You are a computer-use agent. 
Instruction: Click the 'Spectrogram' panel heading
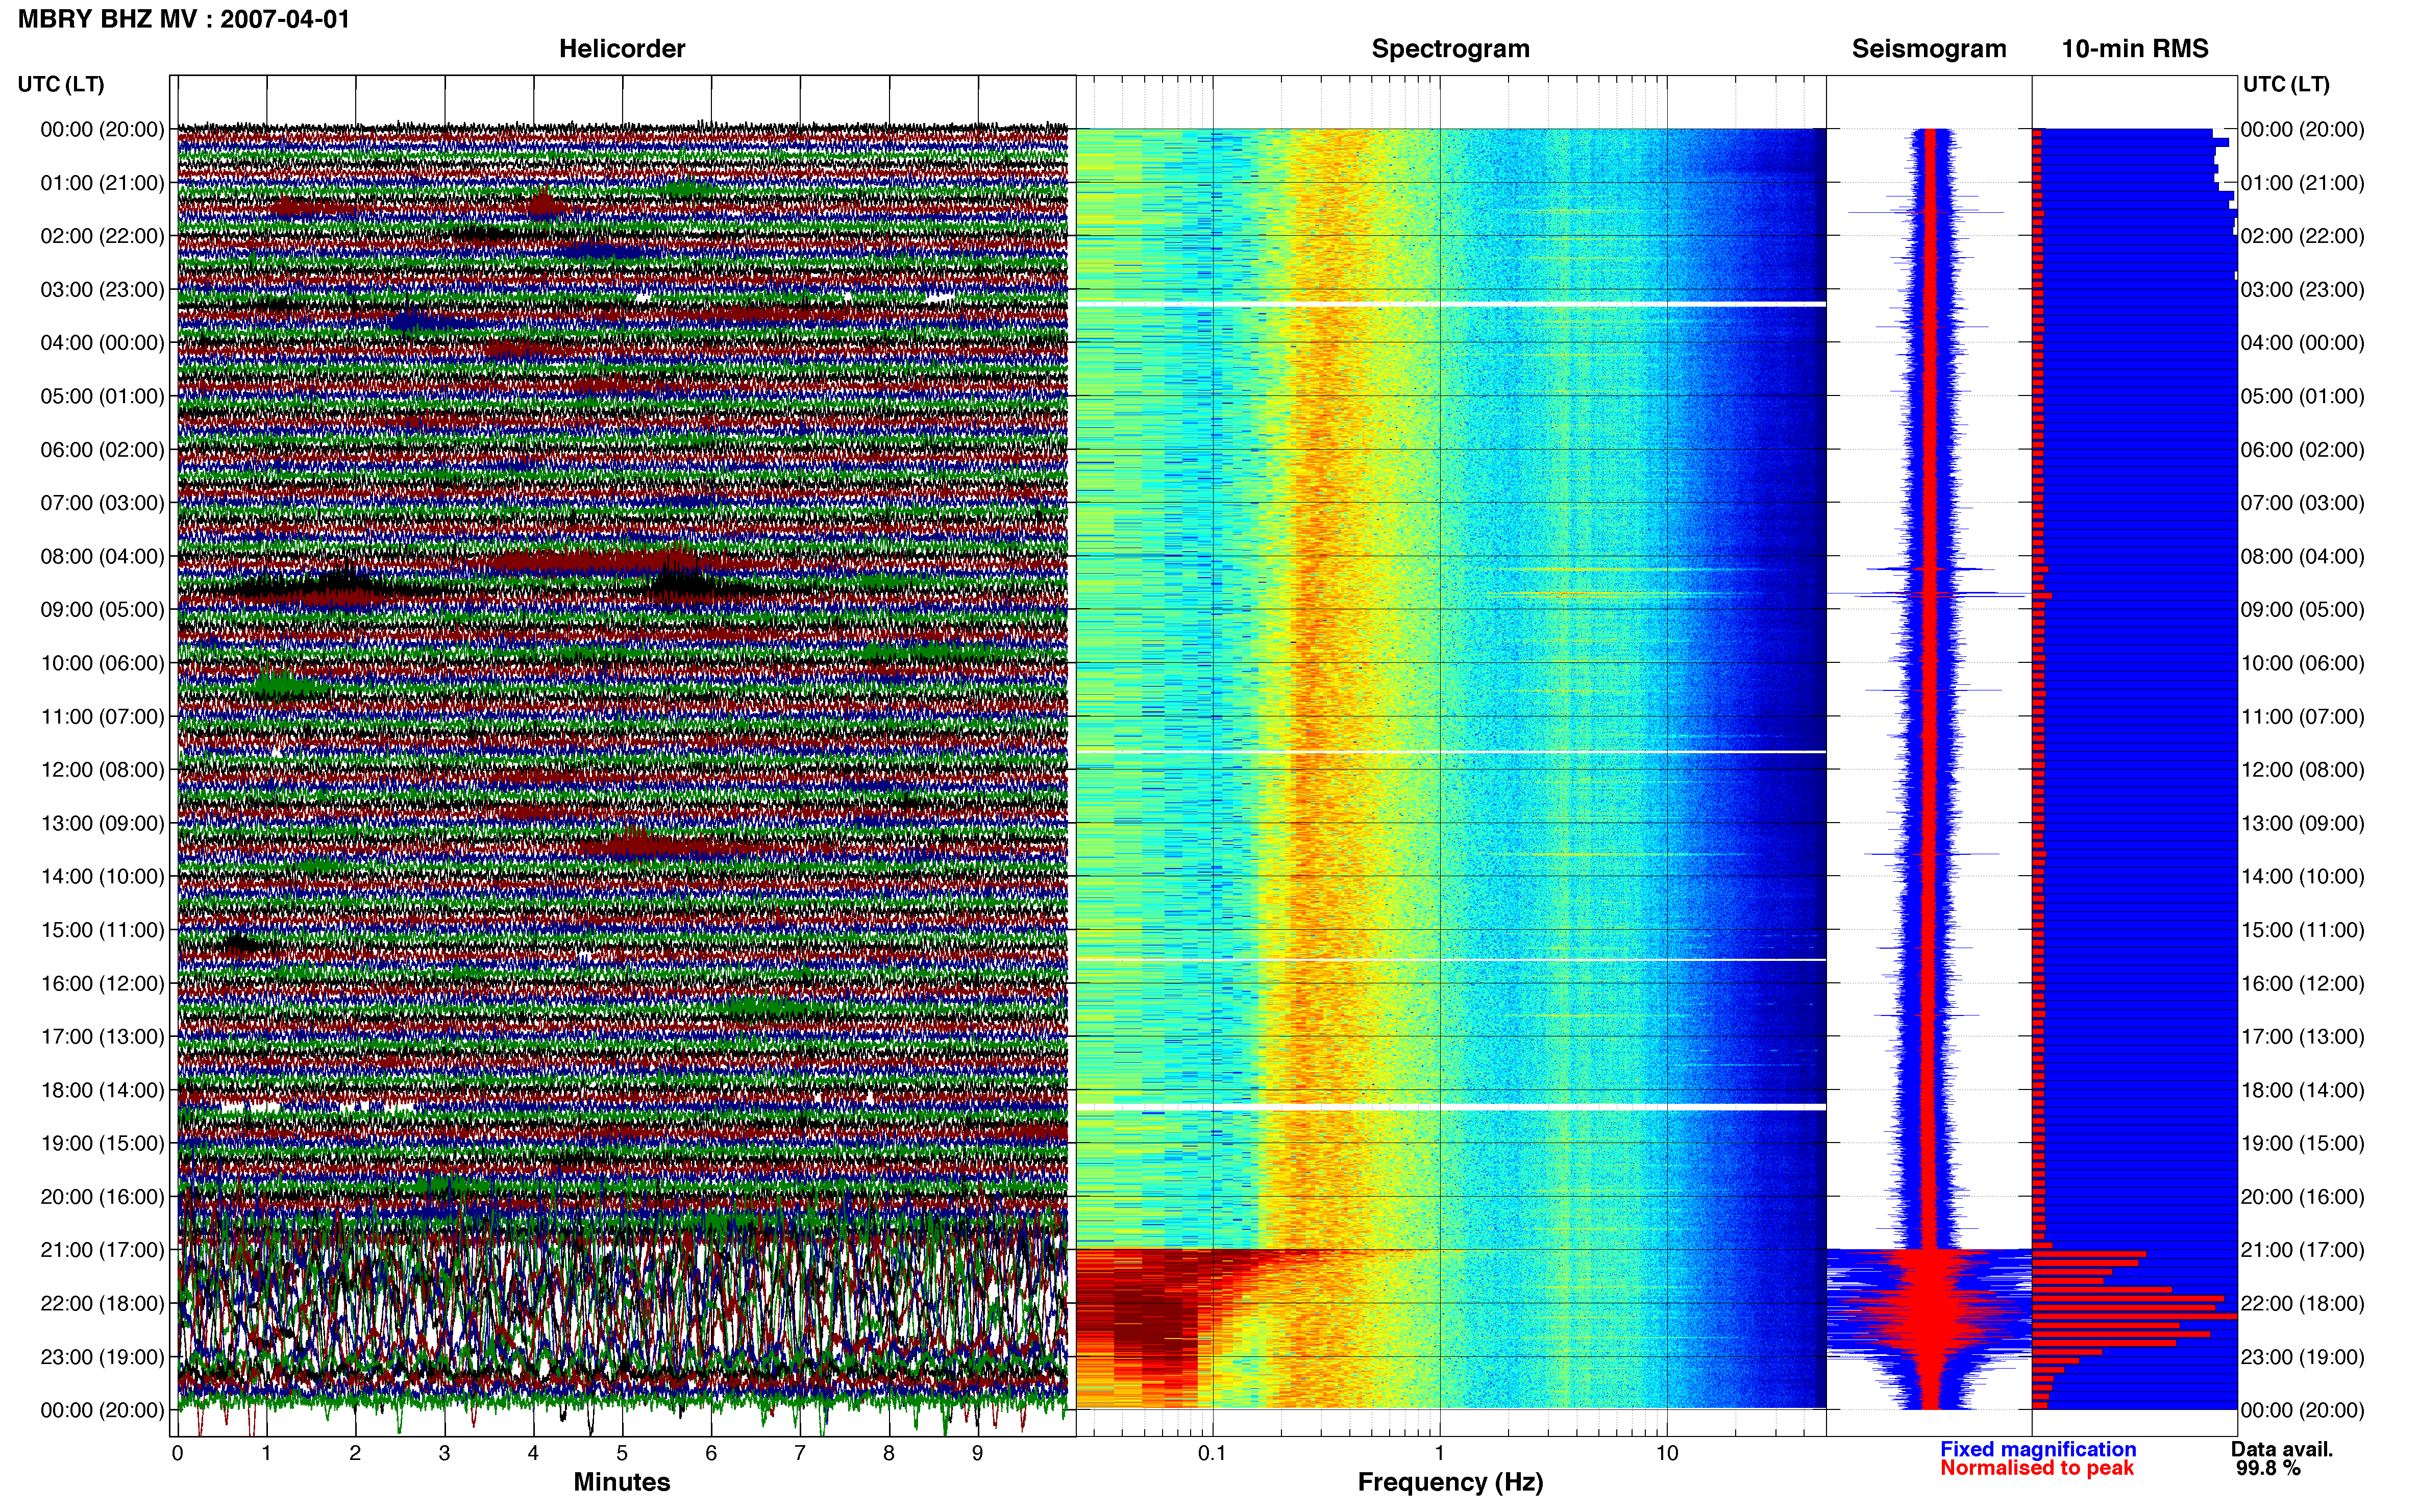pyautogui.click(x=1450, y=49)
